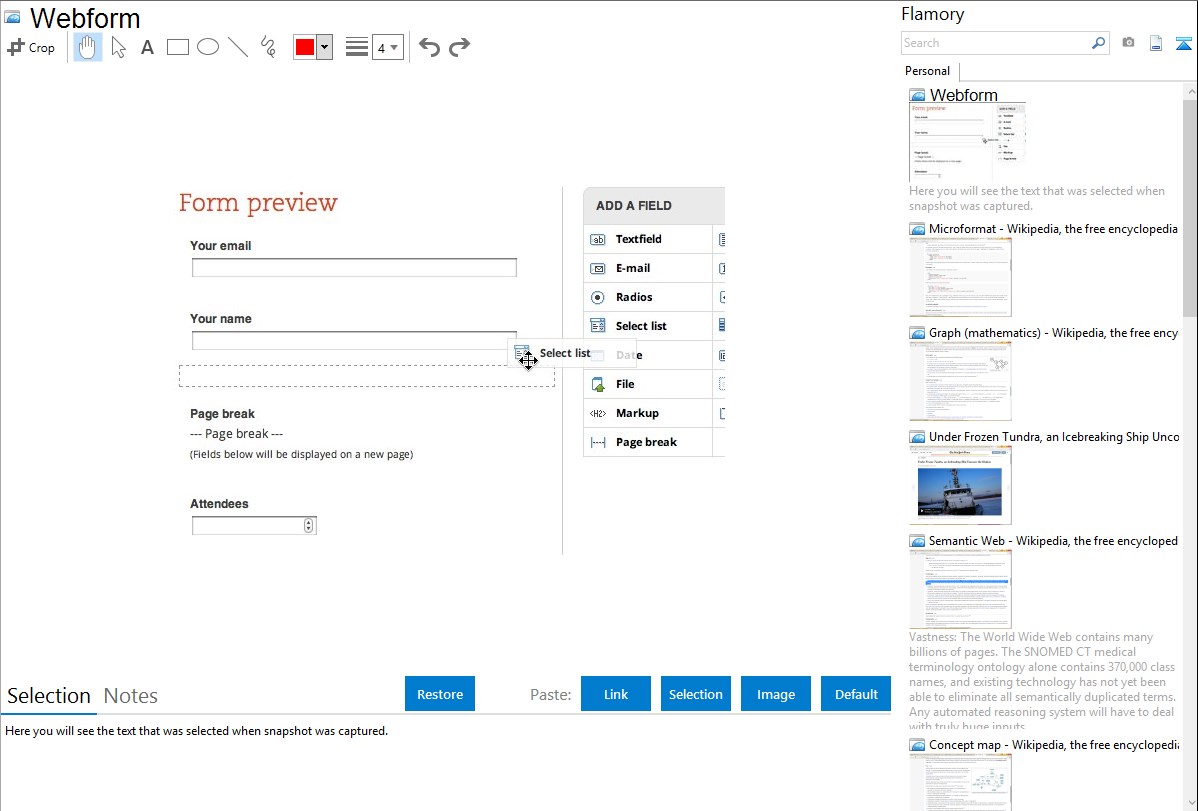The width and height of the screenshot is (1198, 811).
Task: Click the camera capture icon
Action: point(1128,43)
